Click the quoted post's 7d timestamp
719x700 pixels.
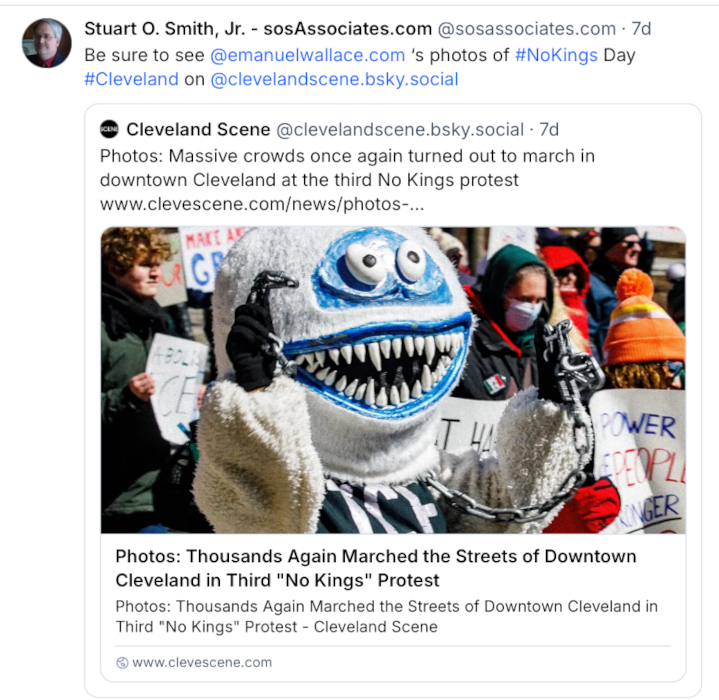click(x=549, y=129)
